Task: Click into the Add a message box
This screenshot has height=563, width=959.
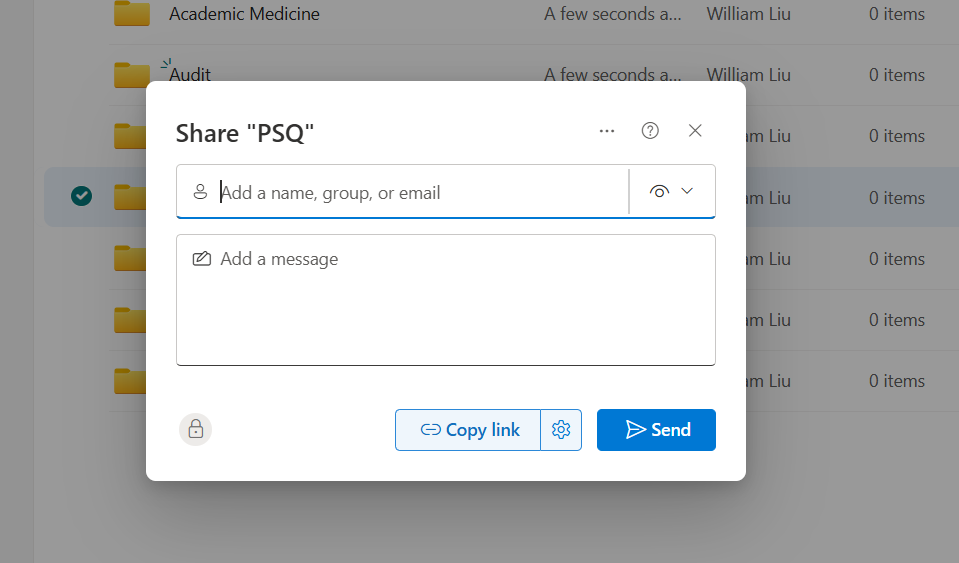Action: [445, 300]
